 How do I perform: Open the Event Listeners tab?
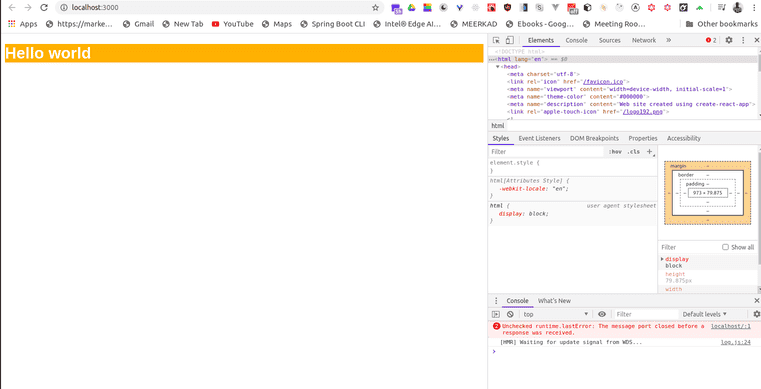pos(539,138)
